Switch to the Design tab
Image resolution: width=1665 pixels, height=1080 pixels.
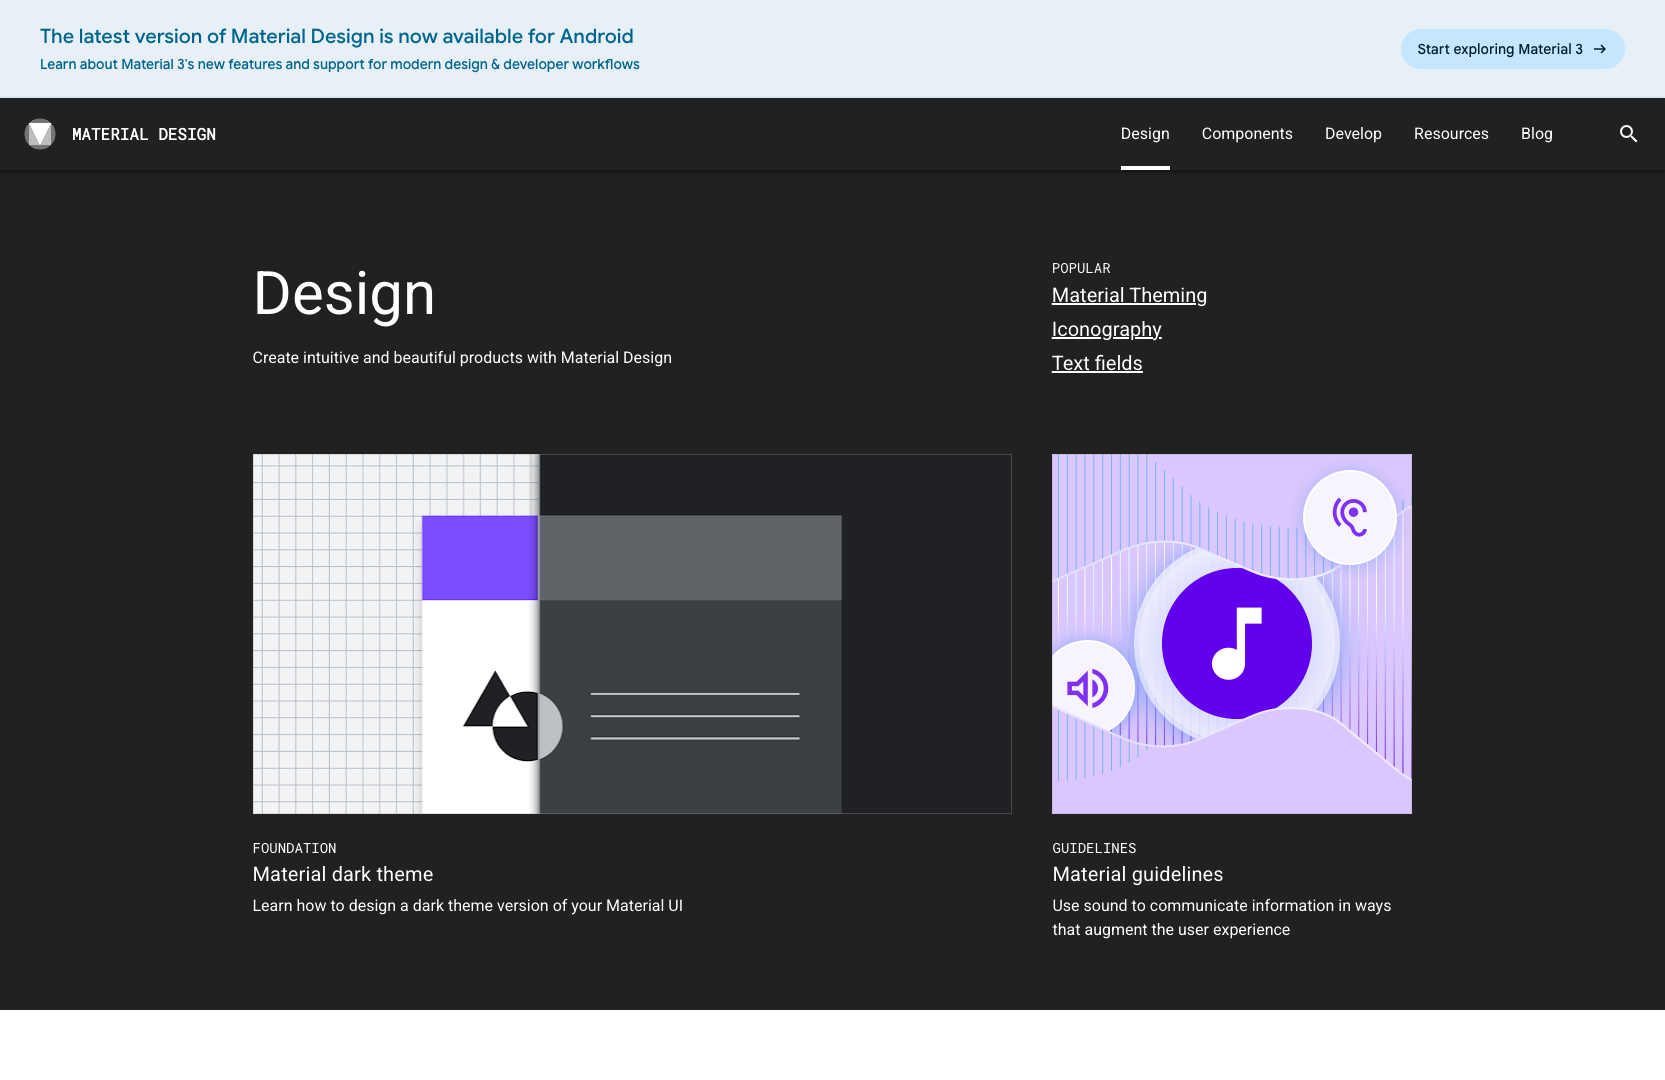point(1145,133)
